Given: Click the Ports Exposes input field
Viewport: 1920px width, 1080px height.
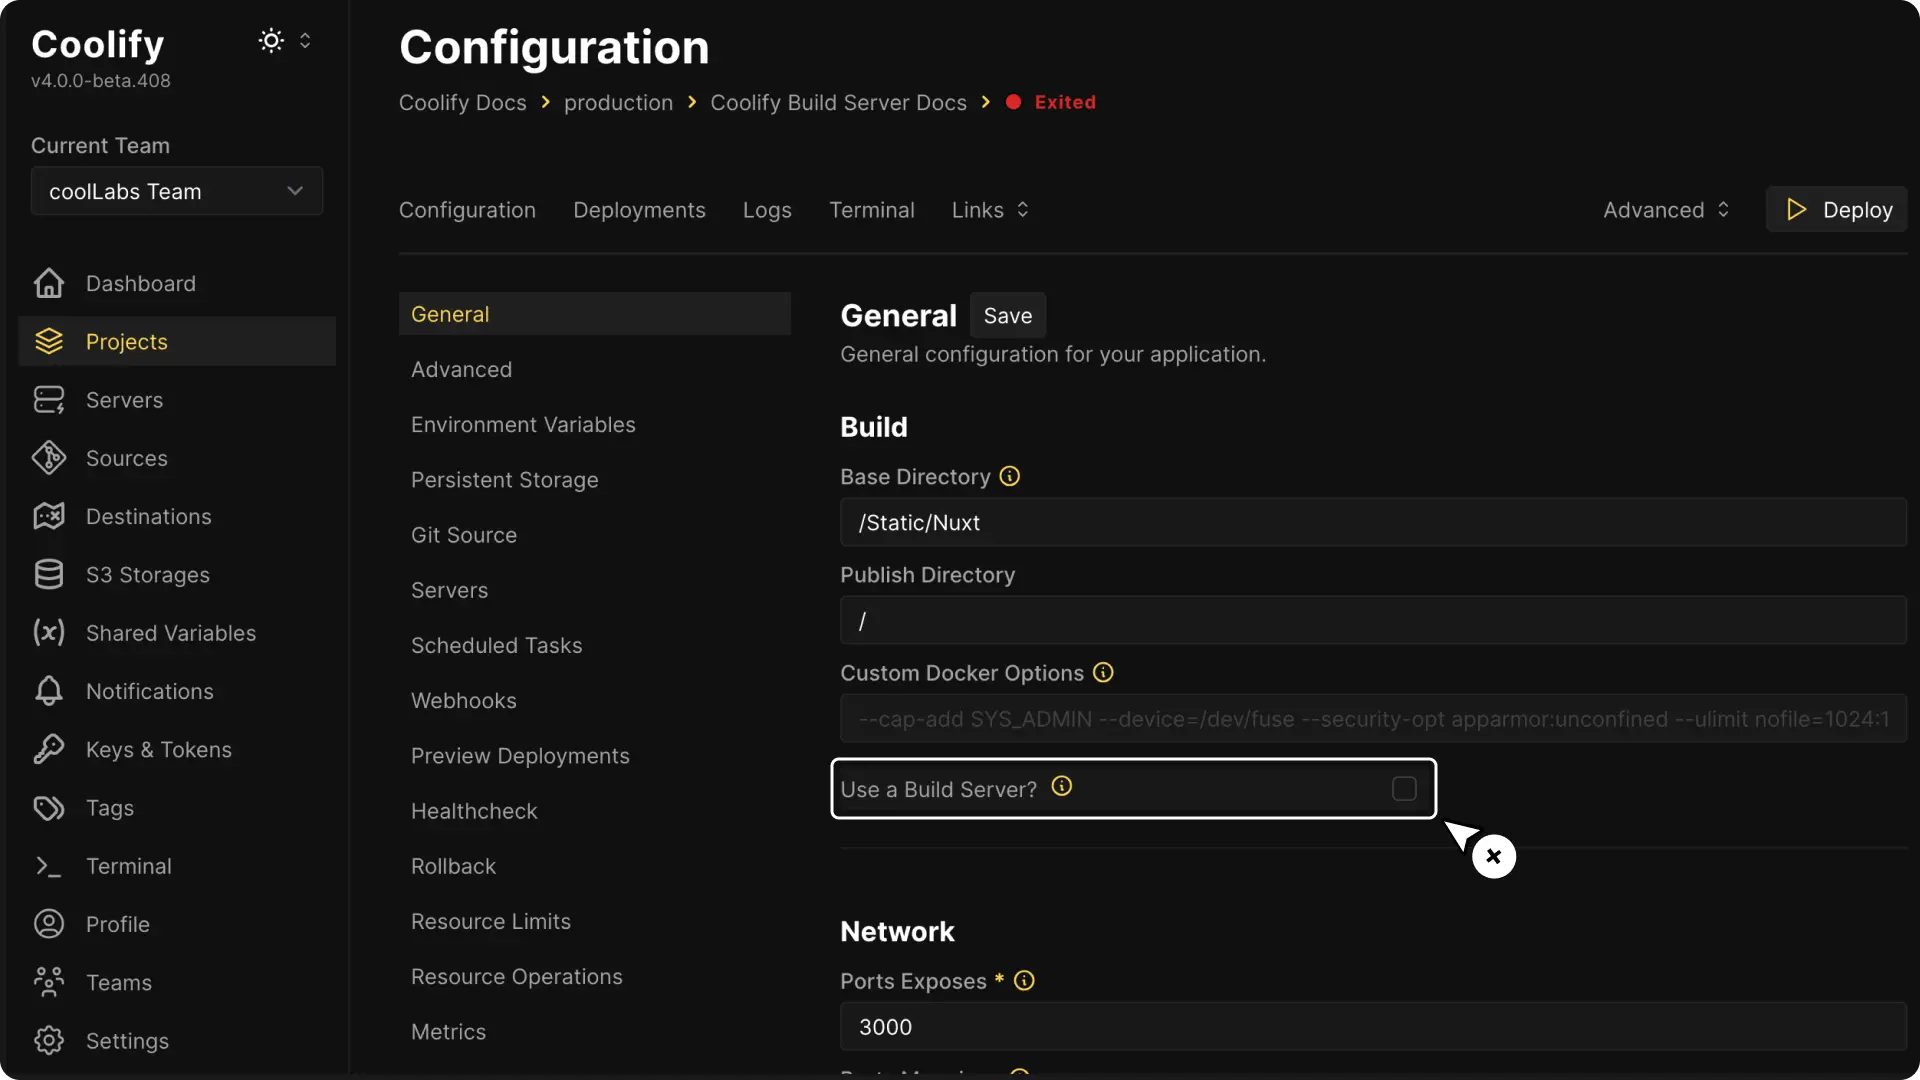Looking at the screenshot, I should 1370,1026.
